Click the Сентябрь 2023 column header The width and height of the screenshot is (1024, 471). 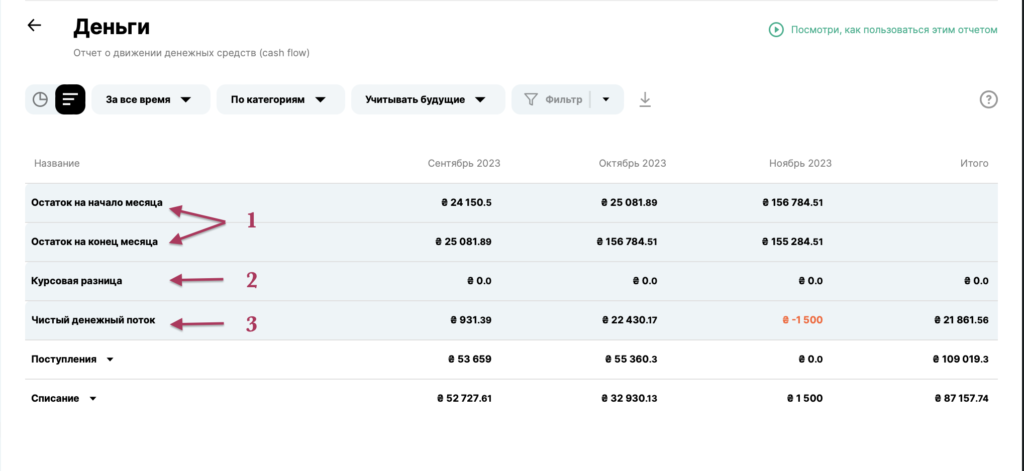pos(464,163)
